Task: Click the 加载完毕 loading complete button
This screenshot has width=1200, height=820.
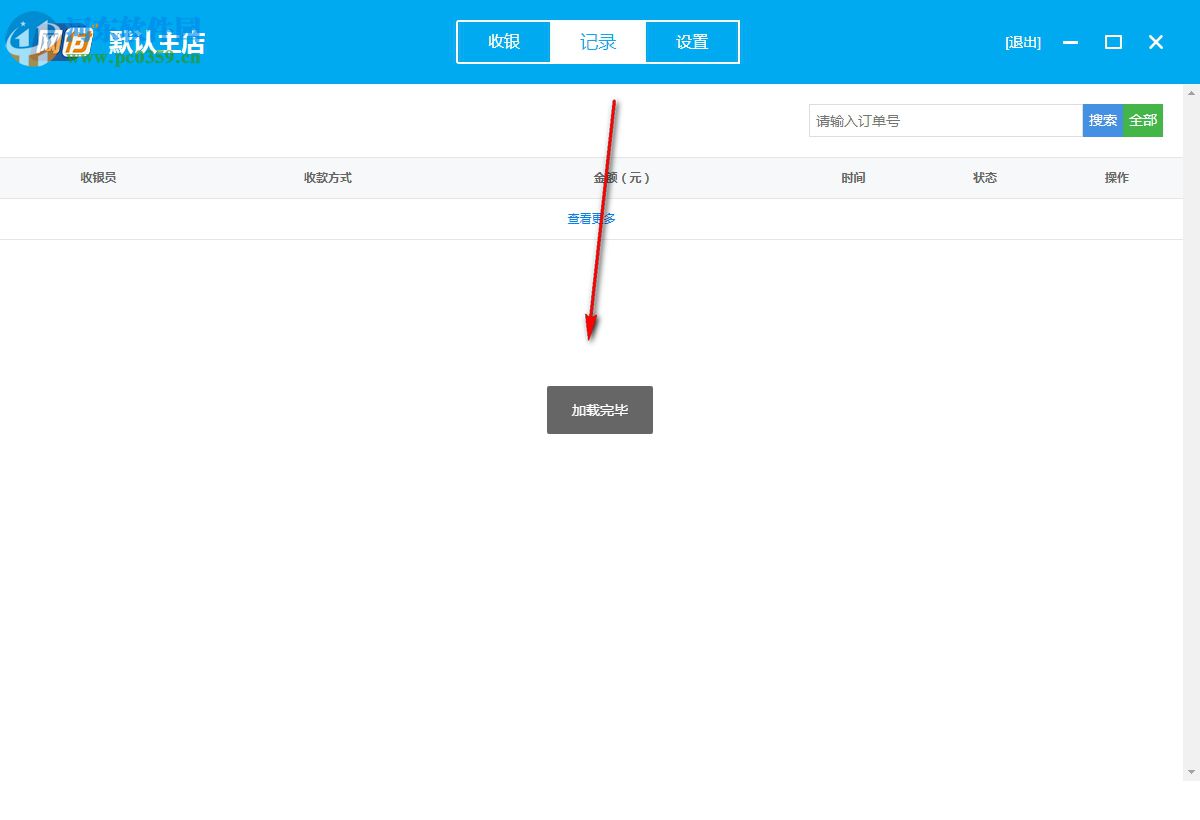Action: pyautogui.click(x=599, y=409)
